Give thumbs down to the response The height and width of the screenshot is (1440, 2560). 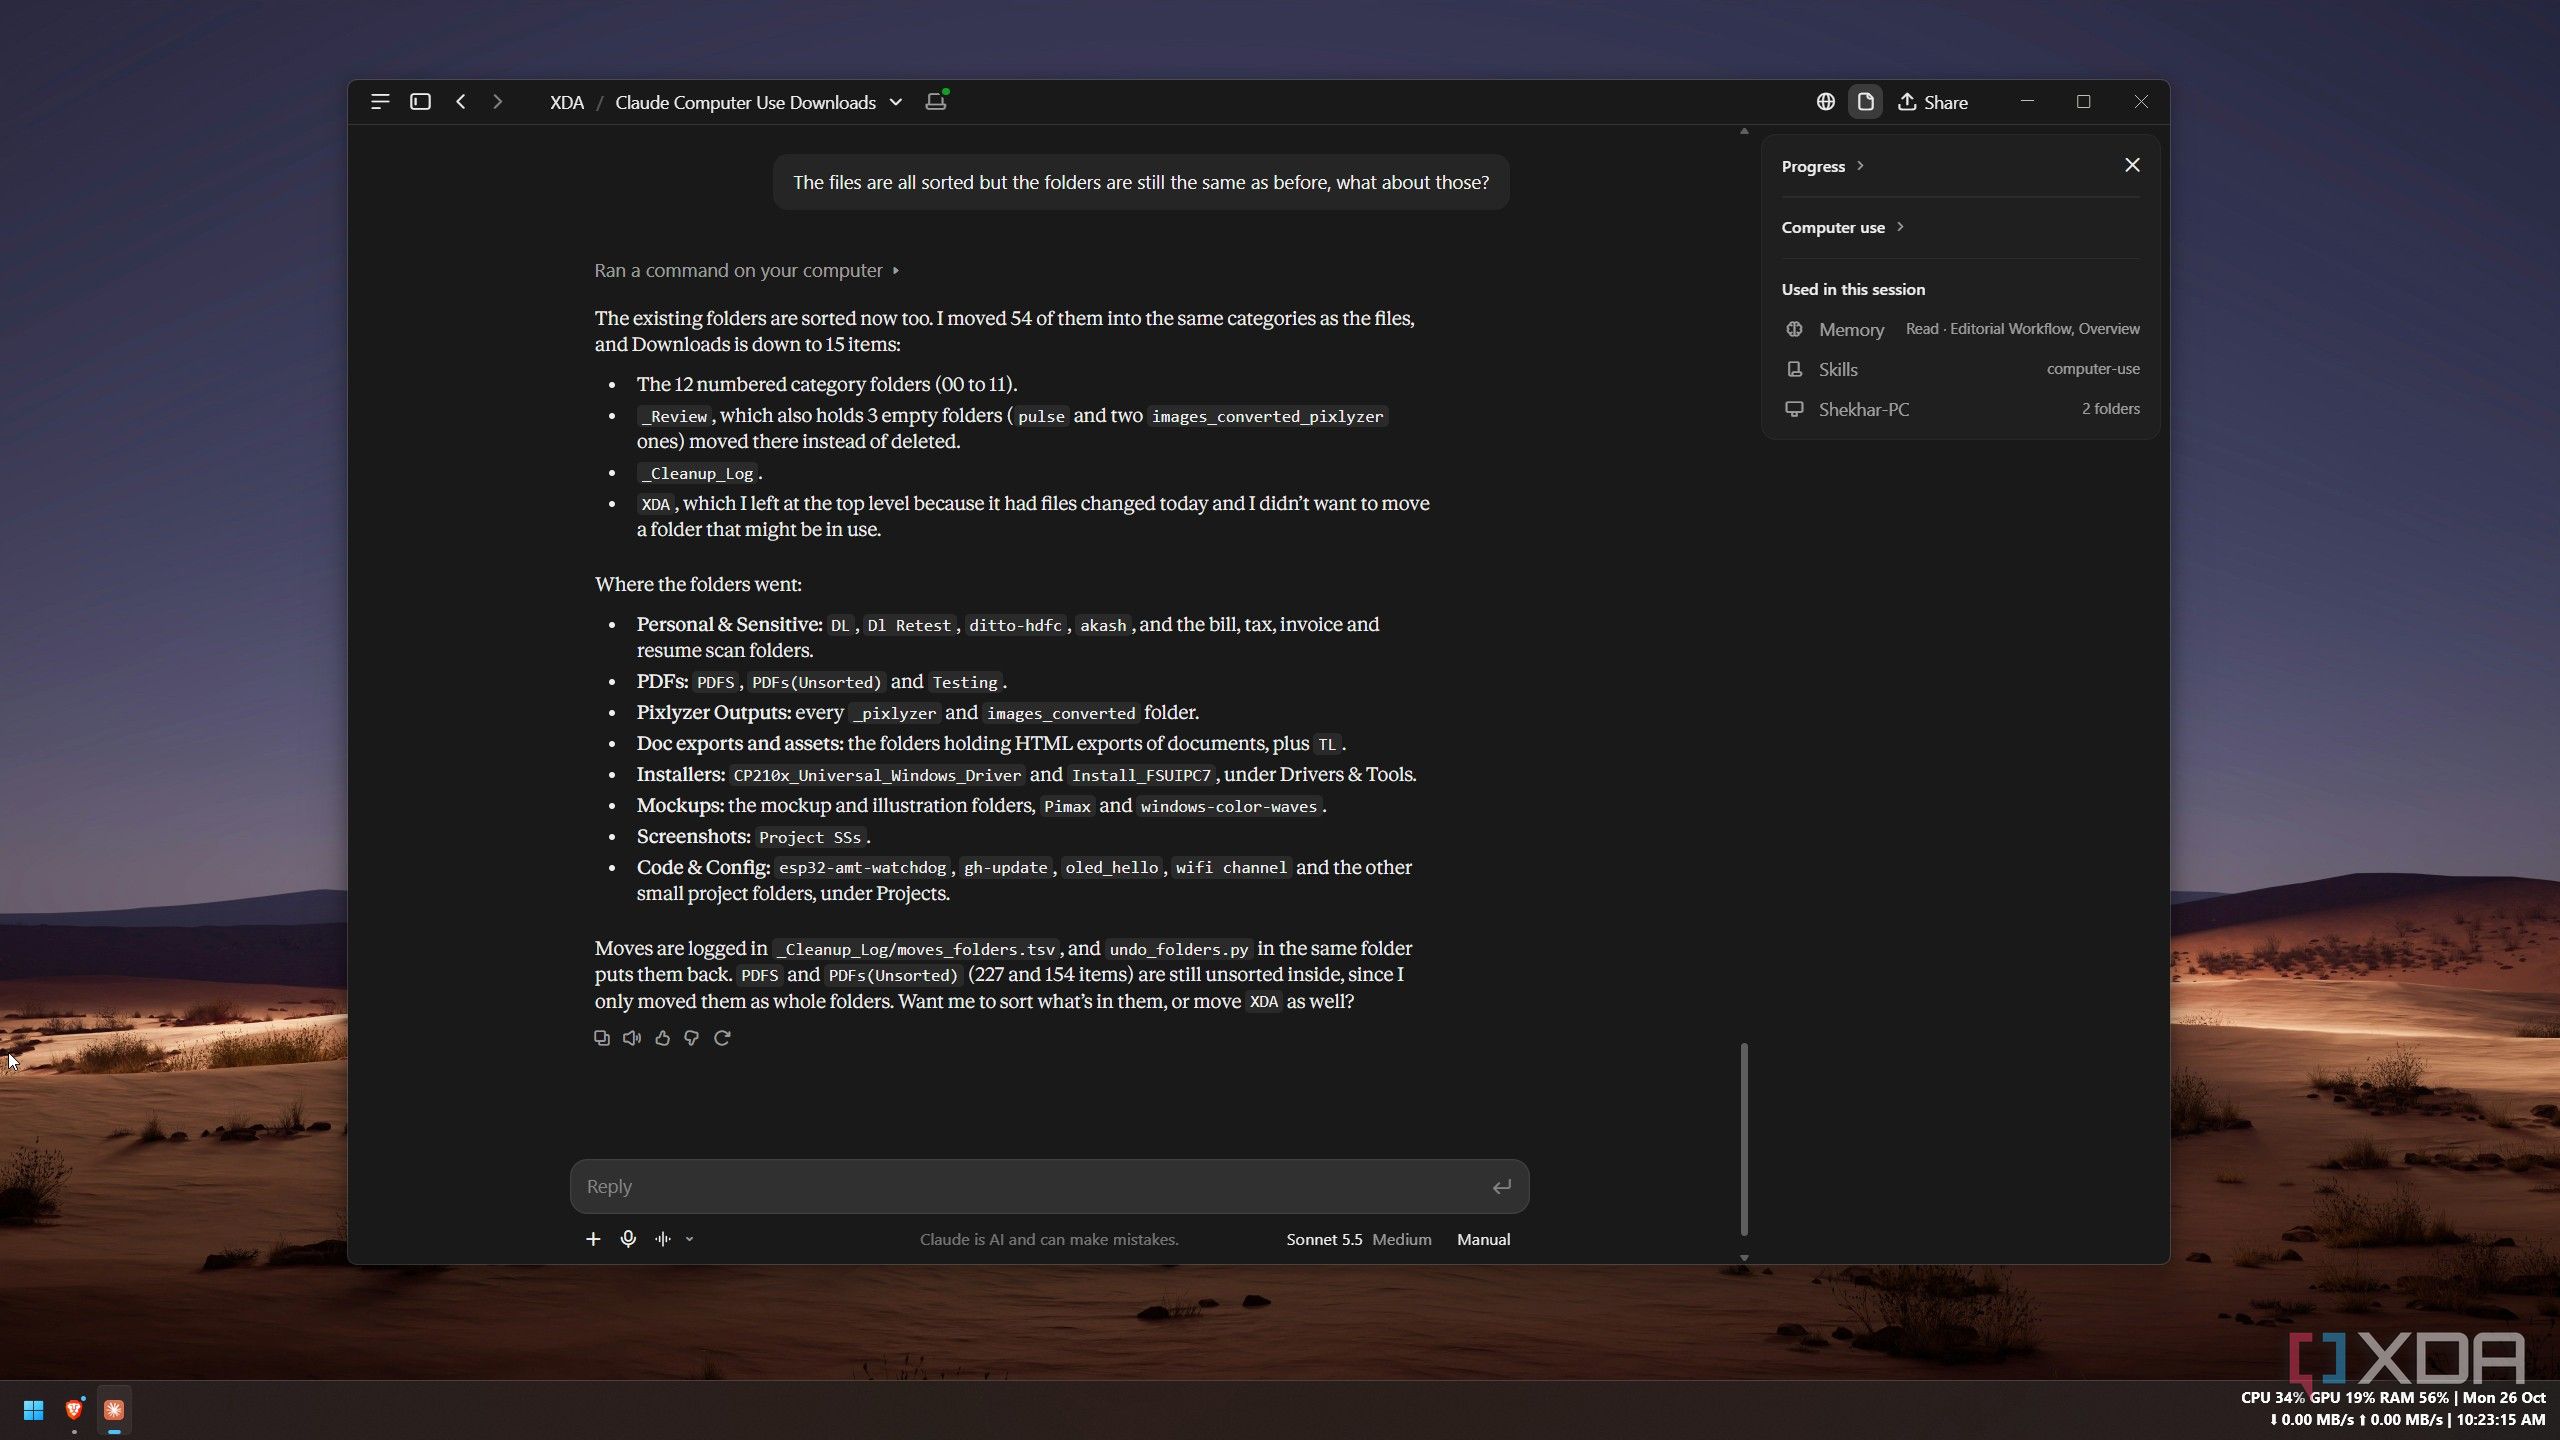pos(692,1038)
